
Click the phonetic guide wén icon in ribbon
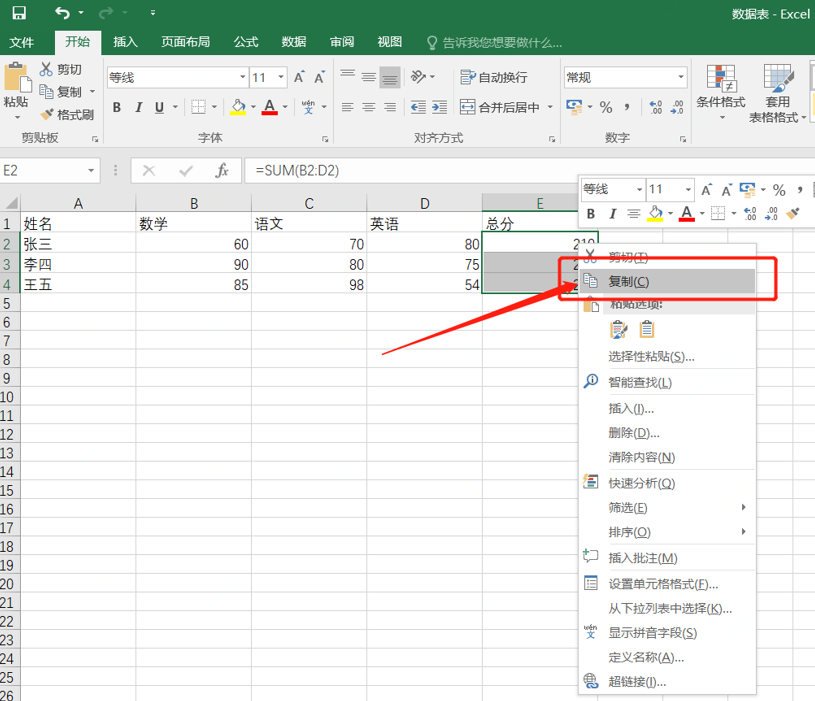tap(308, 108)
